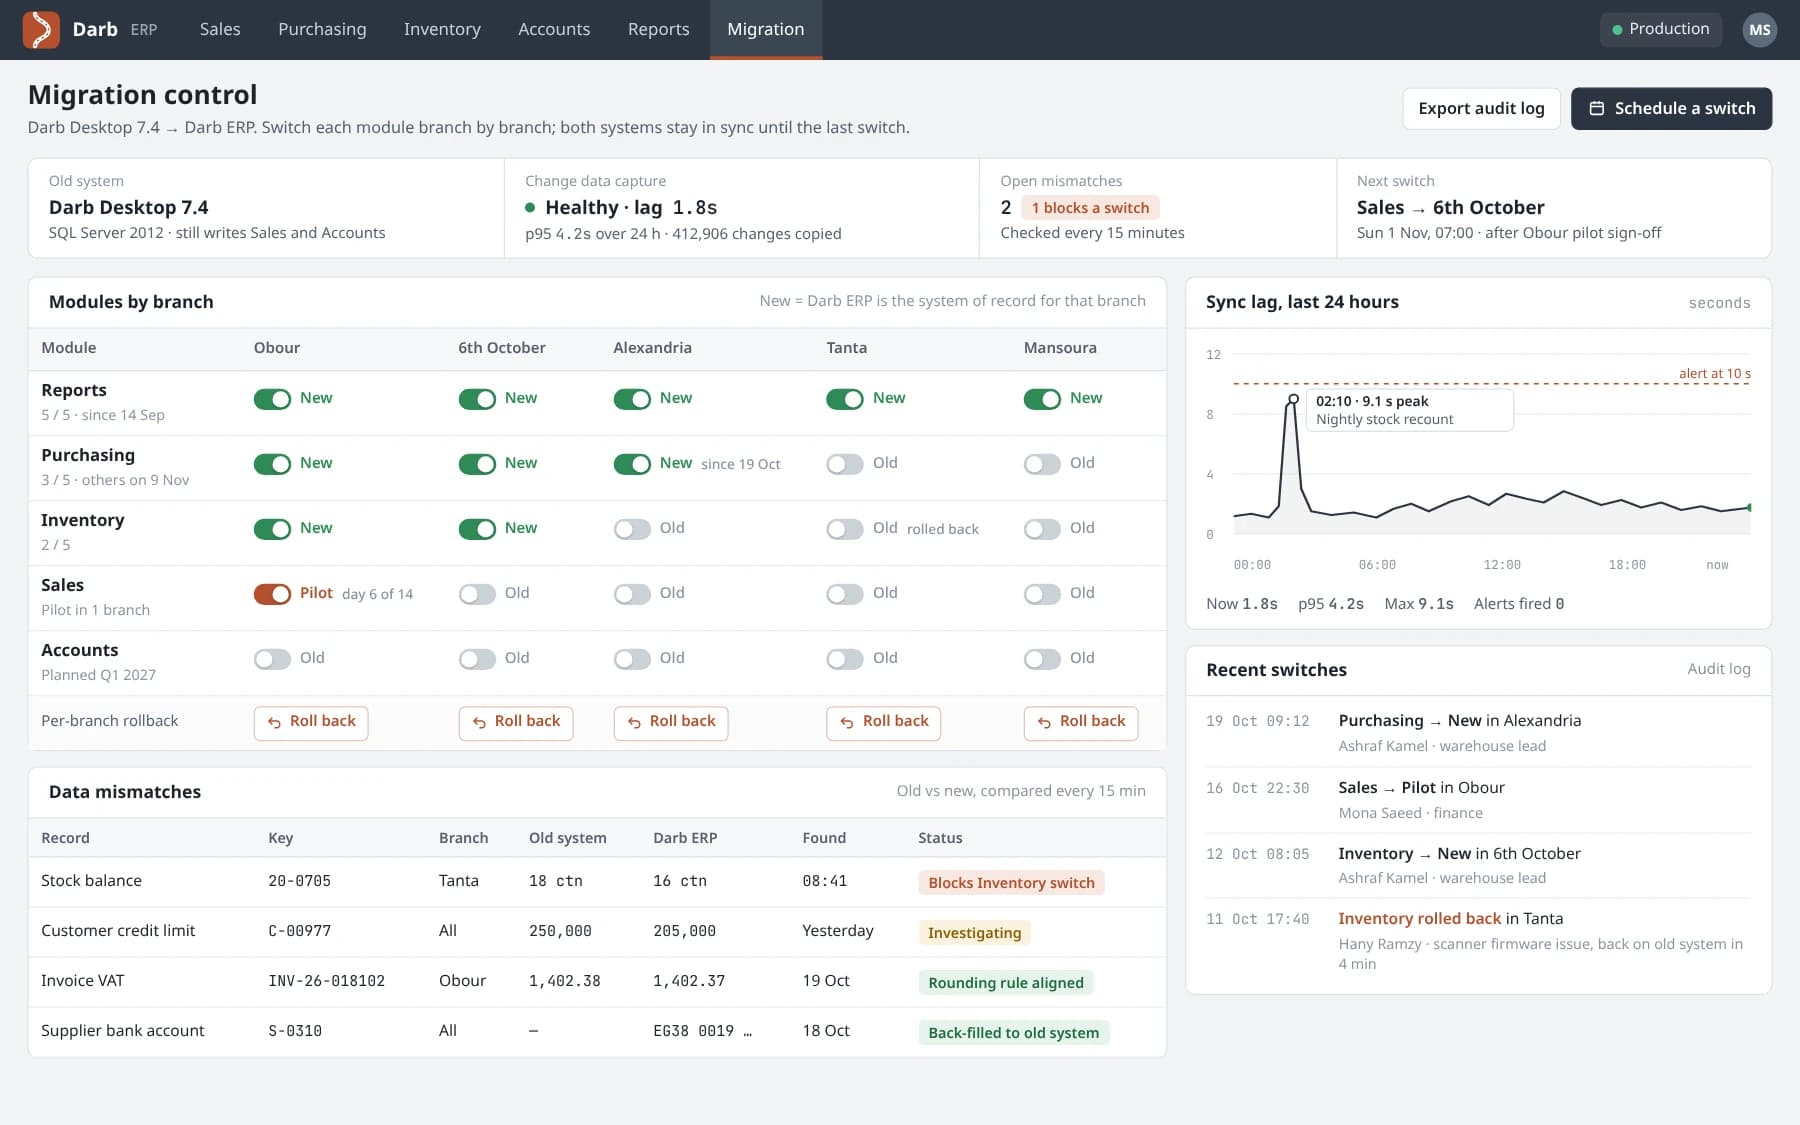
Task: Roll back the Mansoura branch
Action: (1081, 722)
